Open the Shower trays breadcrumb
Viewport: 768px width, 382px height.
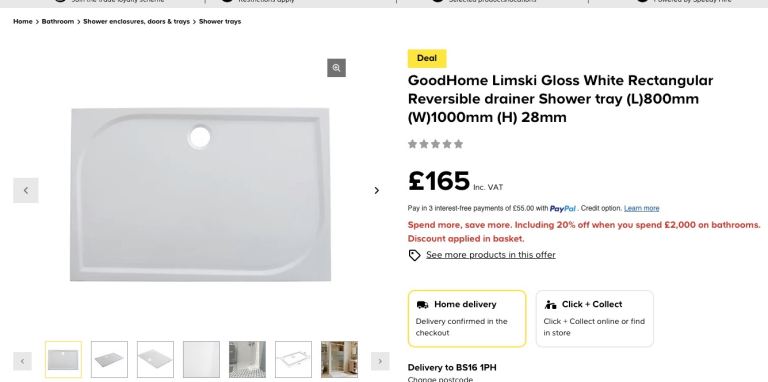pyautogui.click(x=220, y=22)
